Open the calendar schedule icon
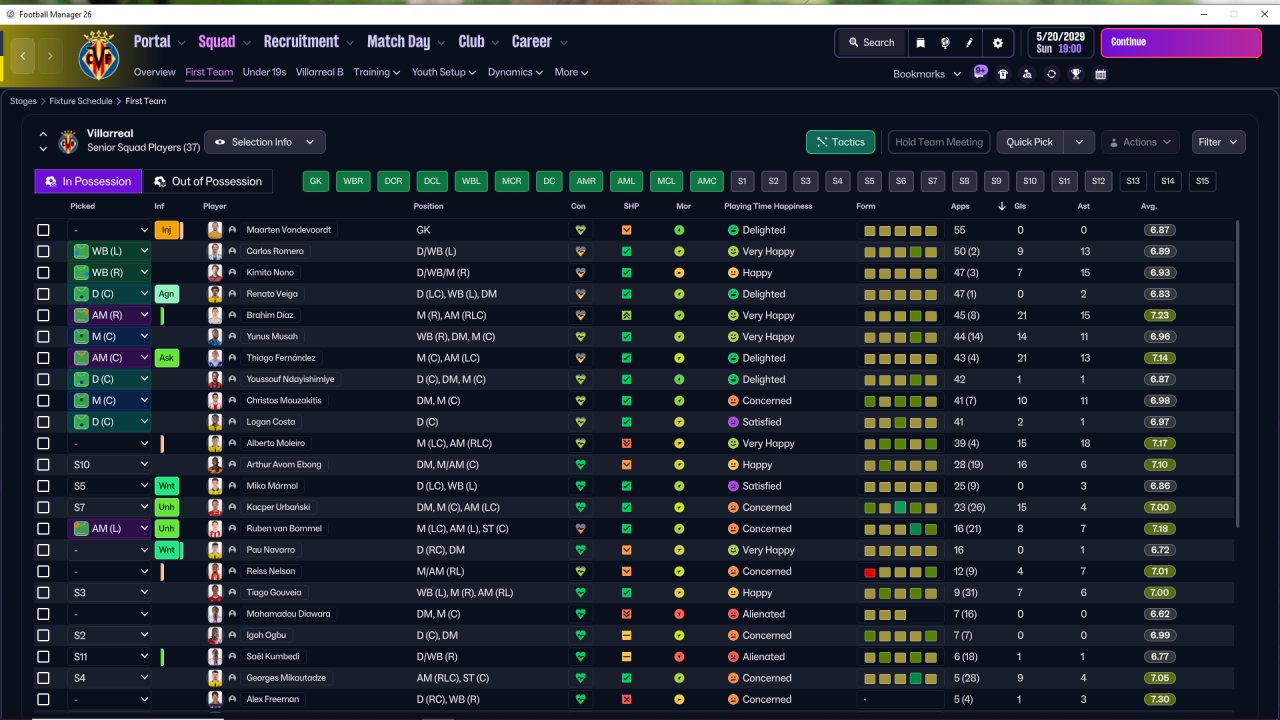Screen dimensions: 1280x720 (1100, 74)
